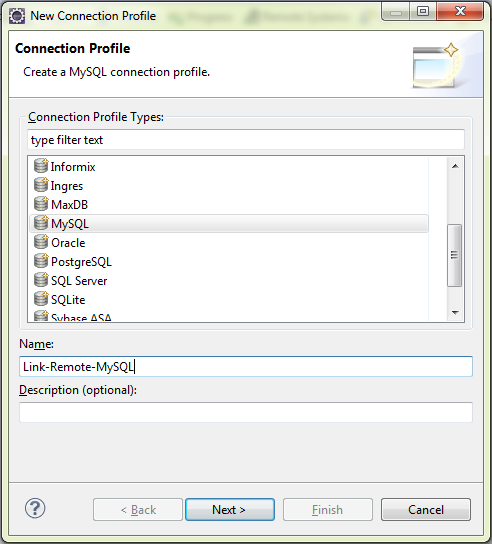492x544 pixels.
Task: Focus the type filter text field
Action: click(x=246, y=140)
